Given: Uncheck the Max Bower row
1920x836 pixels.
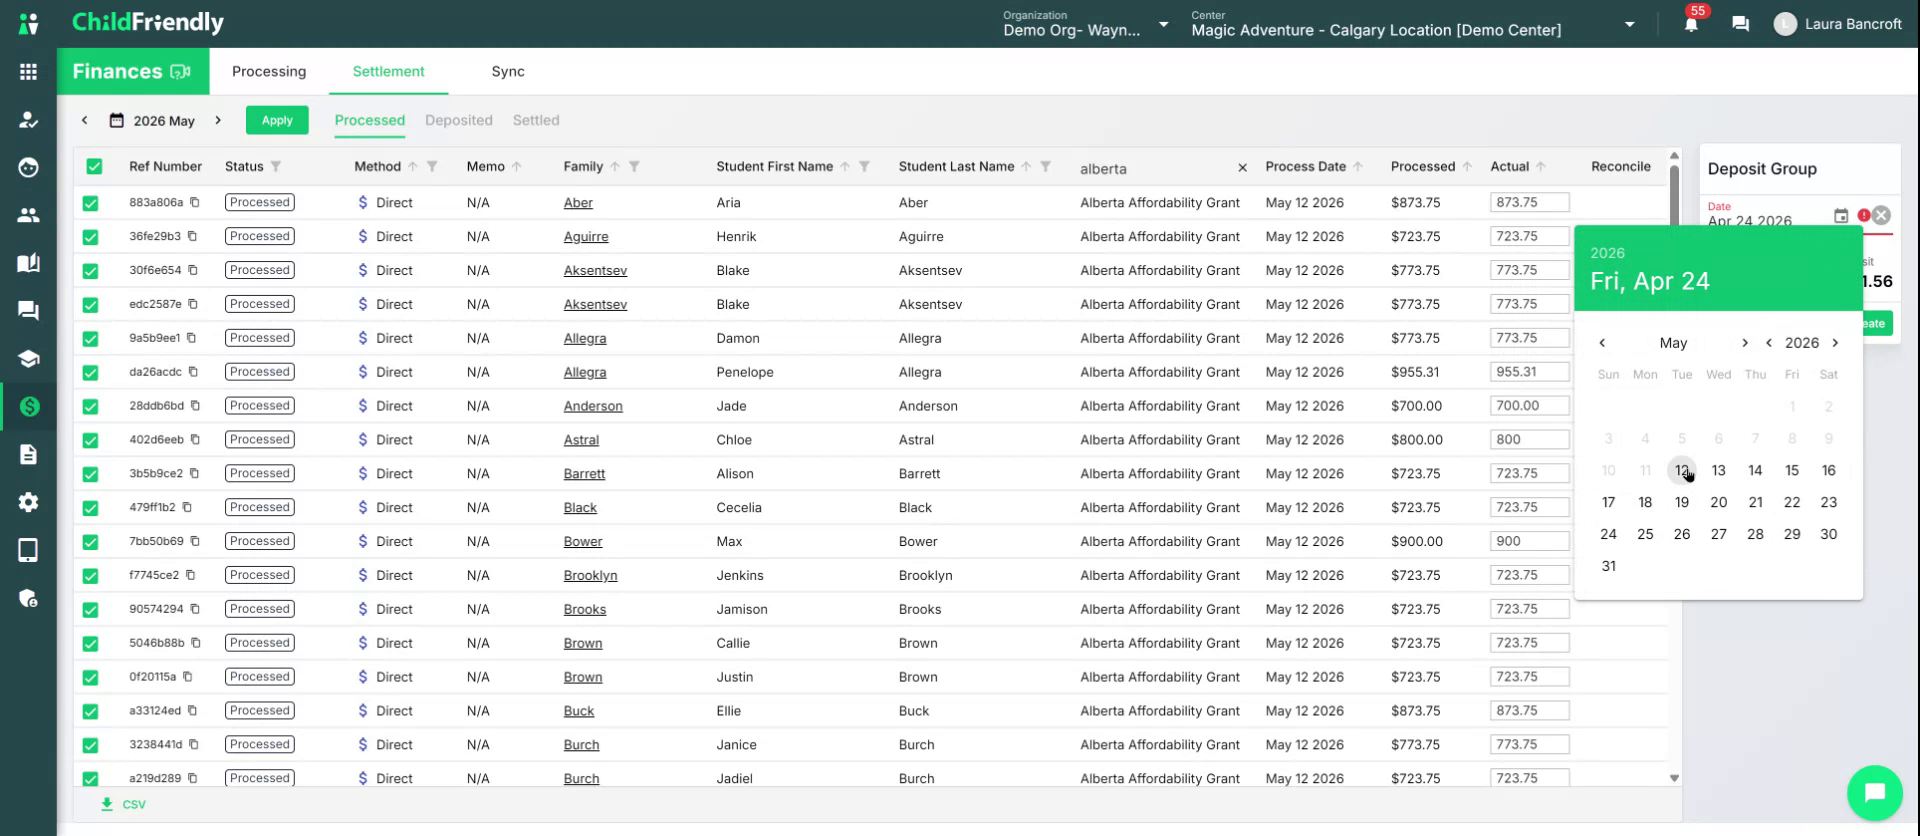Looking at the screenshot, I should point(90,542).
